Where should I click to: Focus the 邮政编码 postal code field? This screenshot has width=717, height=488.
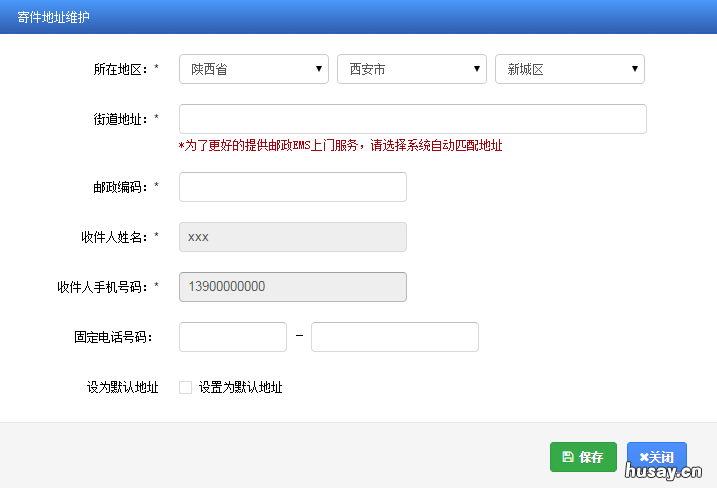click(292, 187)
